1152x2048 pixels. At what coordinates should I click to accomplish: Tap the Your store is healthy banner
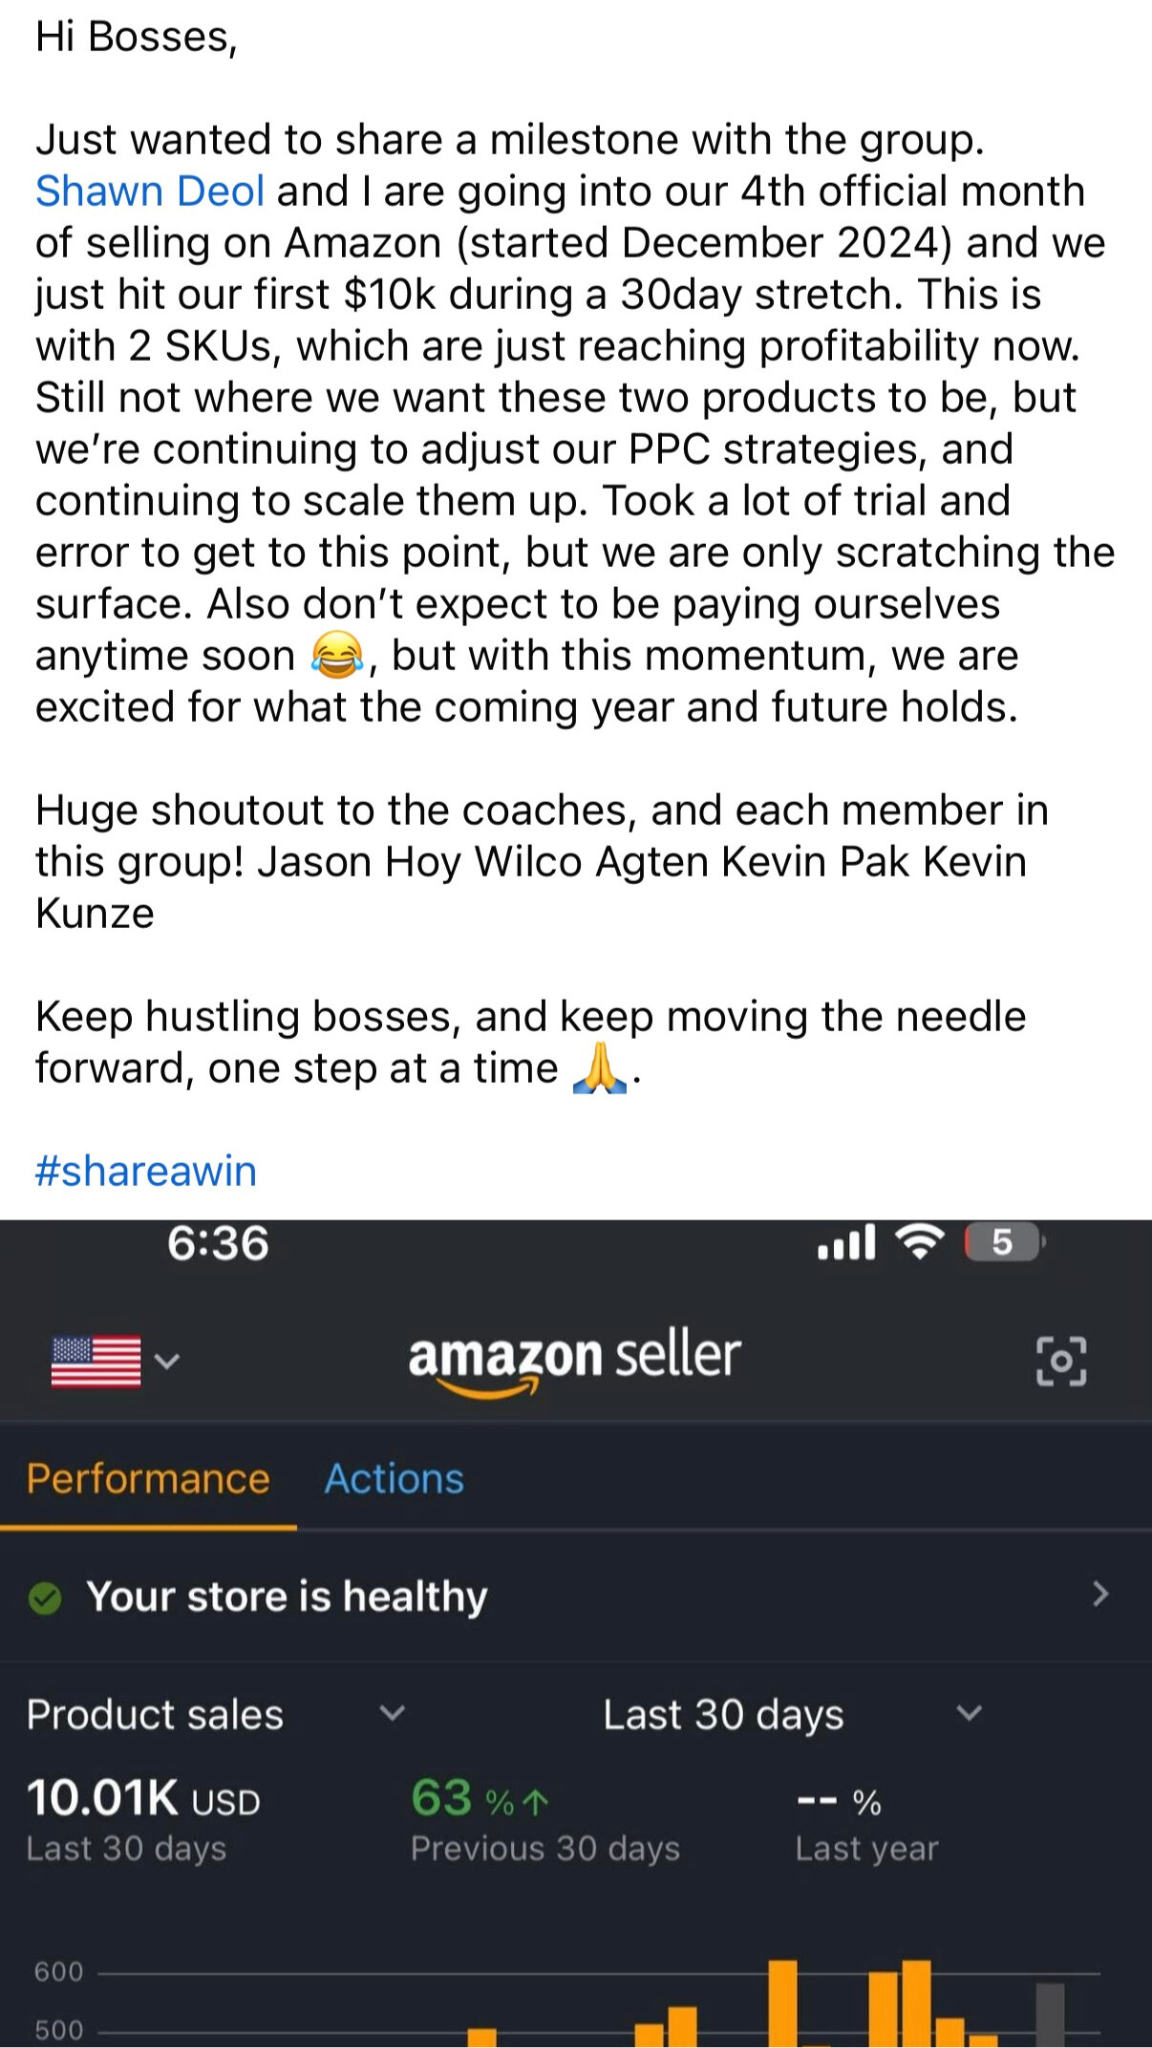click(x=287, y=1597)
